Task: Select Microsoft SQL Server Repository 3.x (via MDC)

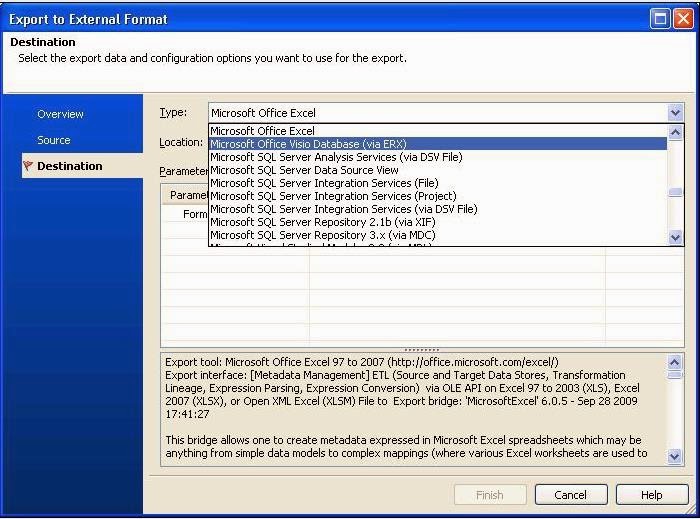Action: tap(438, 235)
